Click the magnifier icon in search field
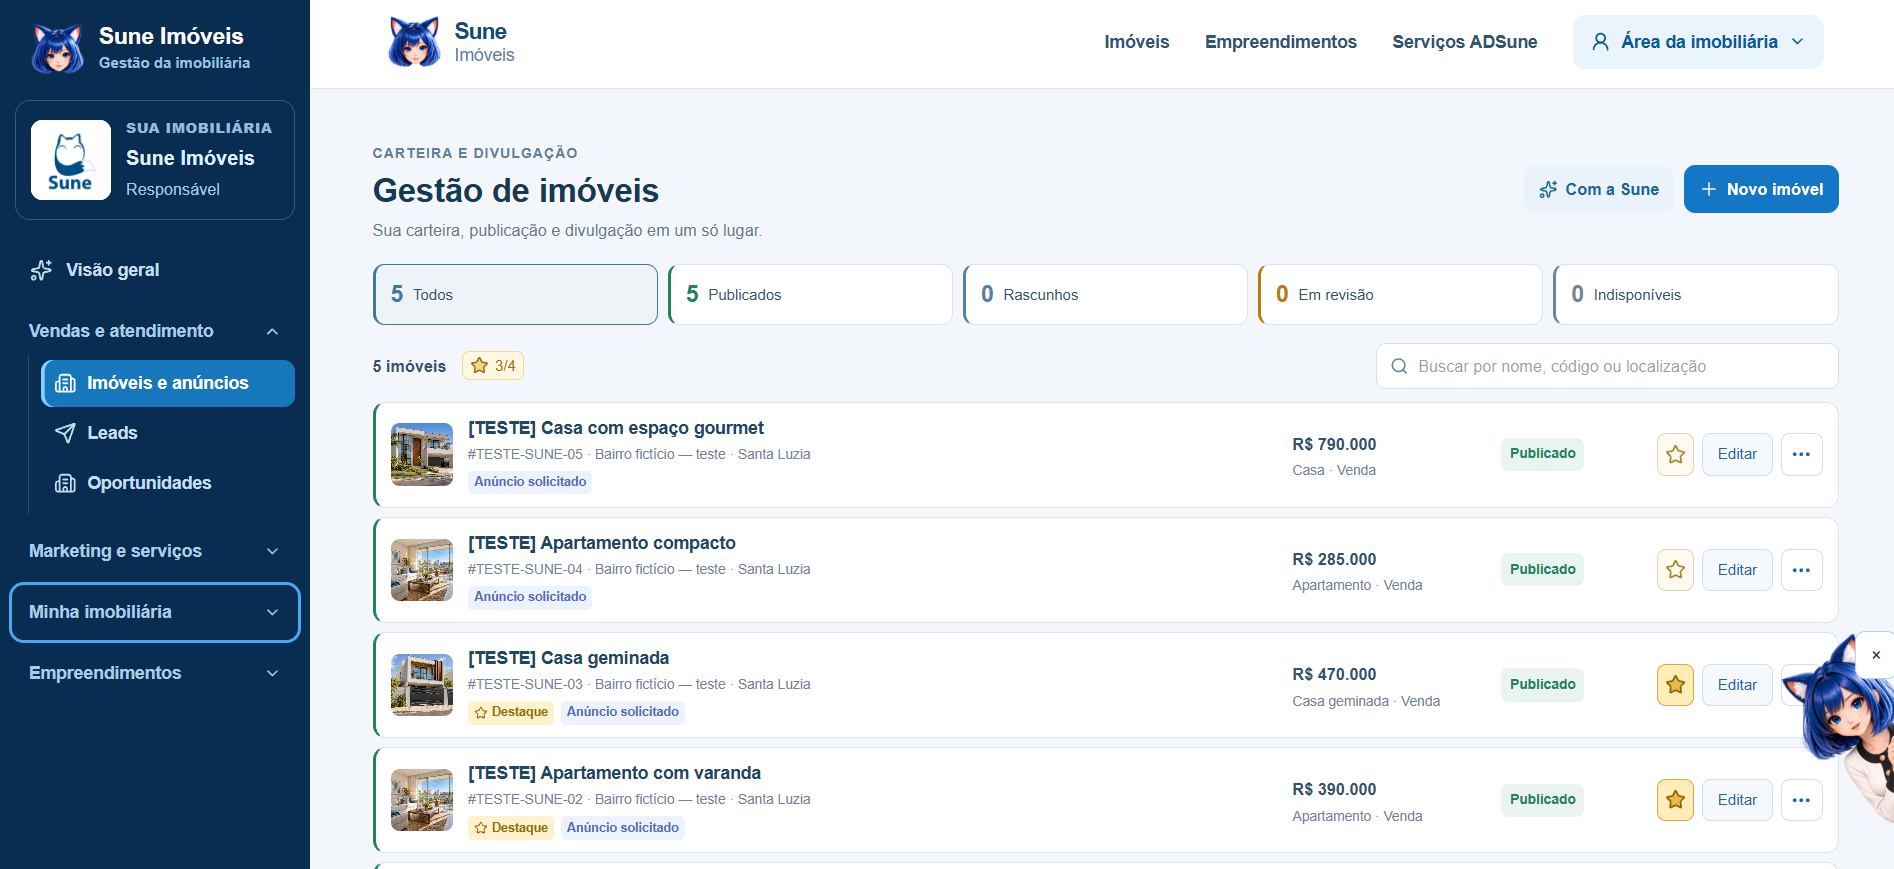The width and height of the screenshot is (1894, 869). click(1400, 366)
